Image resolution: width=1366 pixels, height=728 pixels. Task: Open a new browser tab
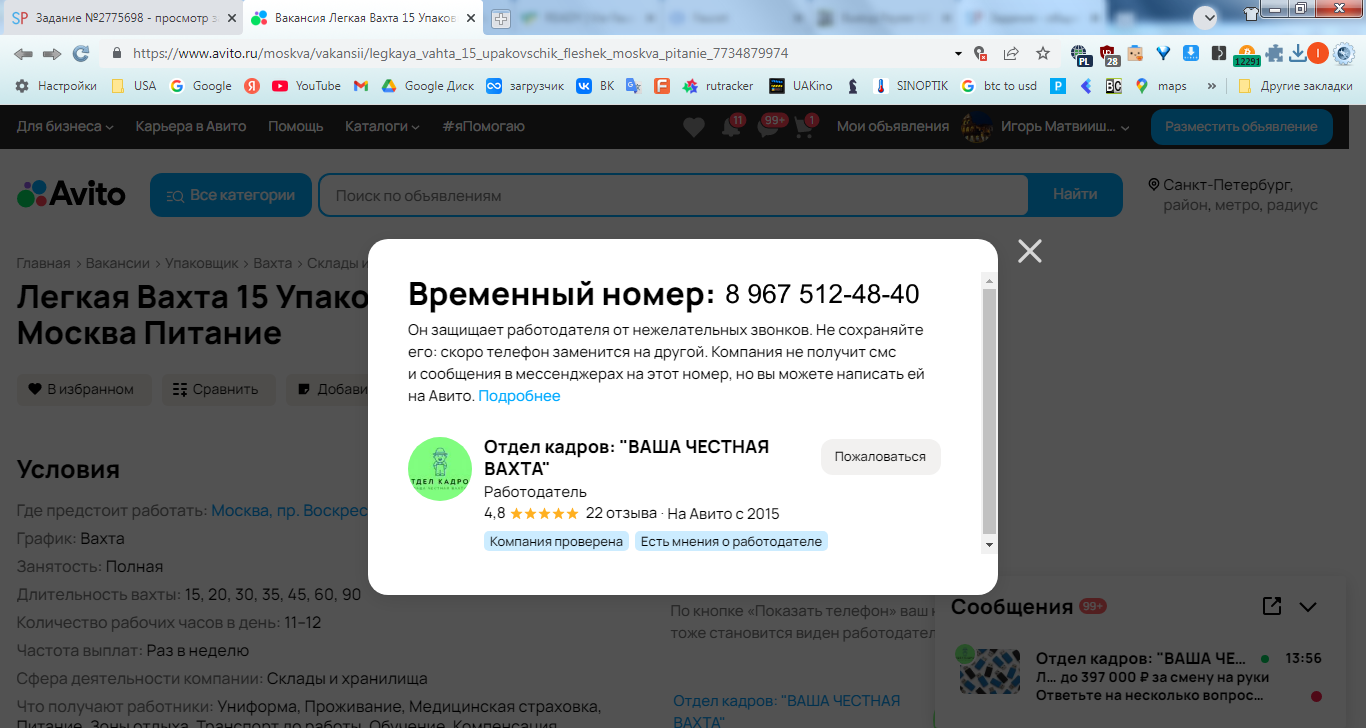(501, 18)
